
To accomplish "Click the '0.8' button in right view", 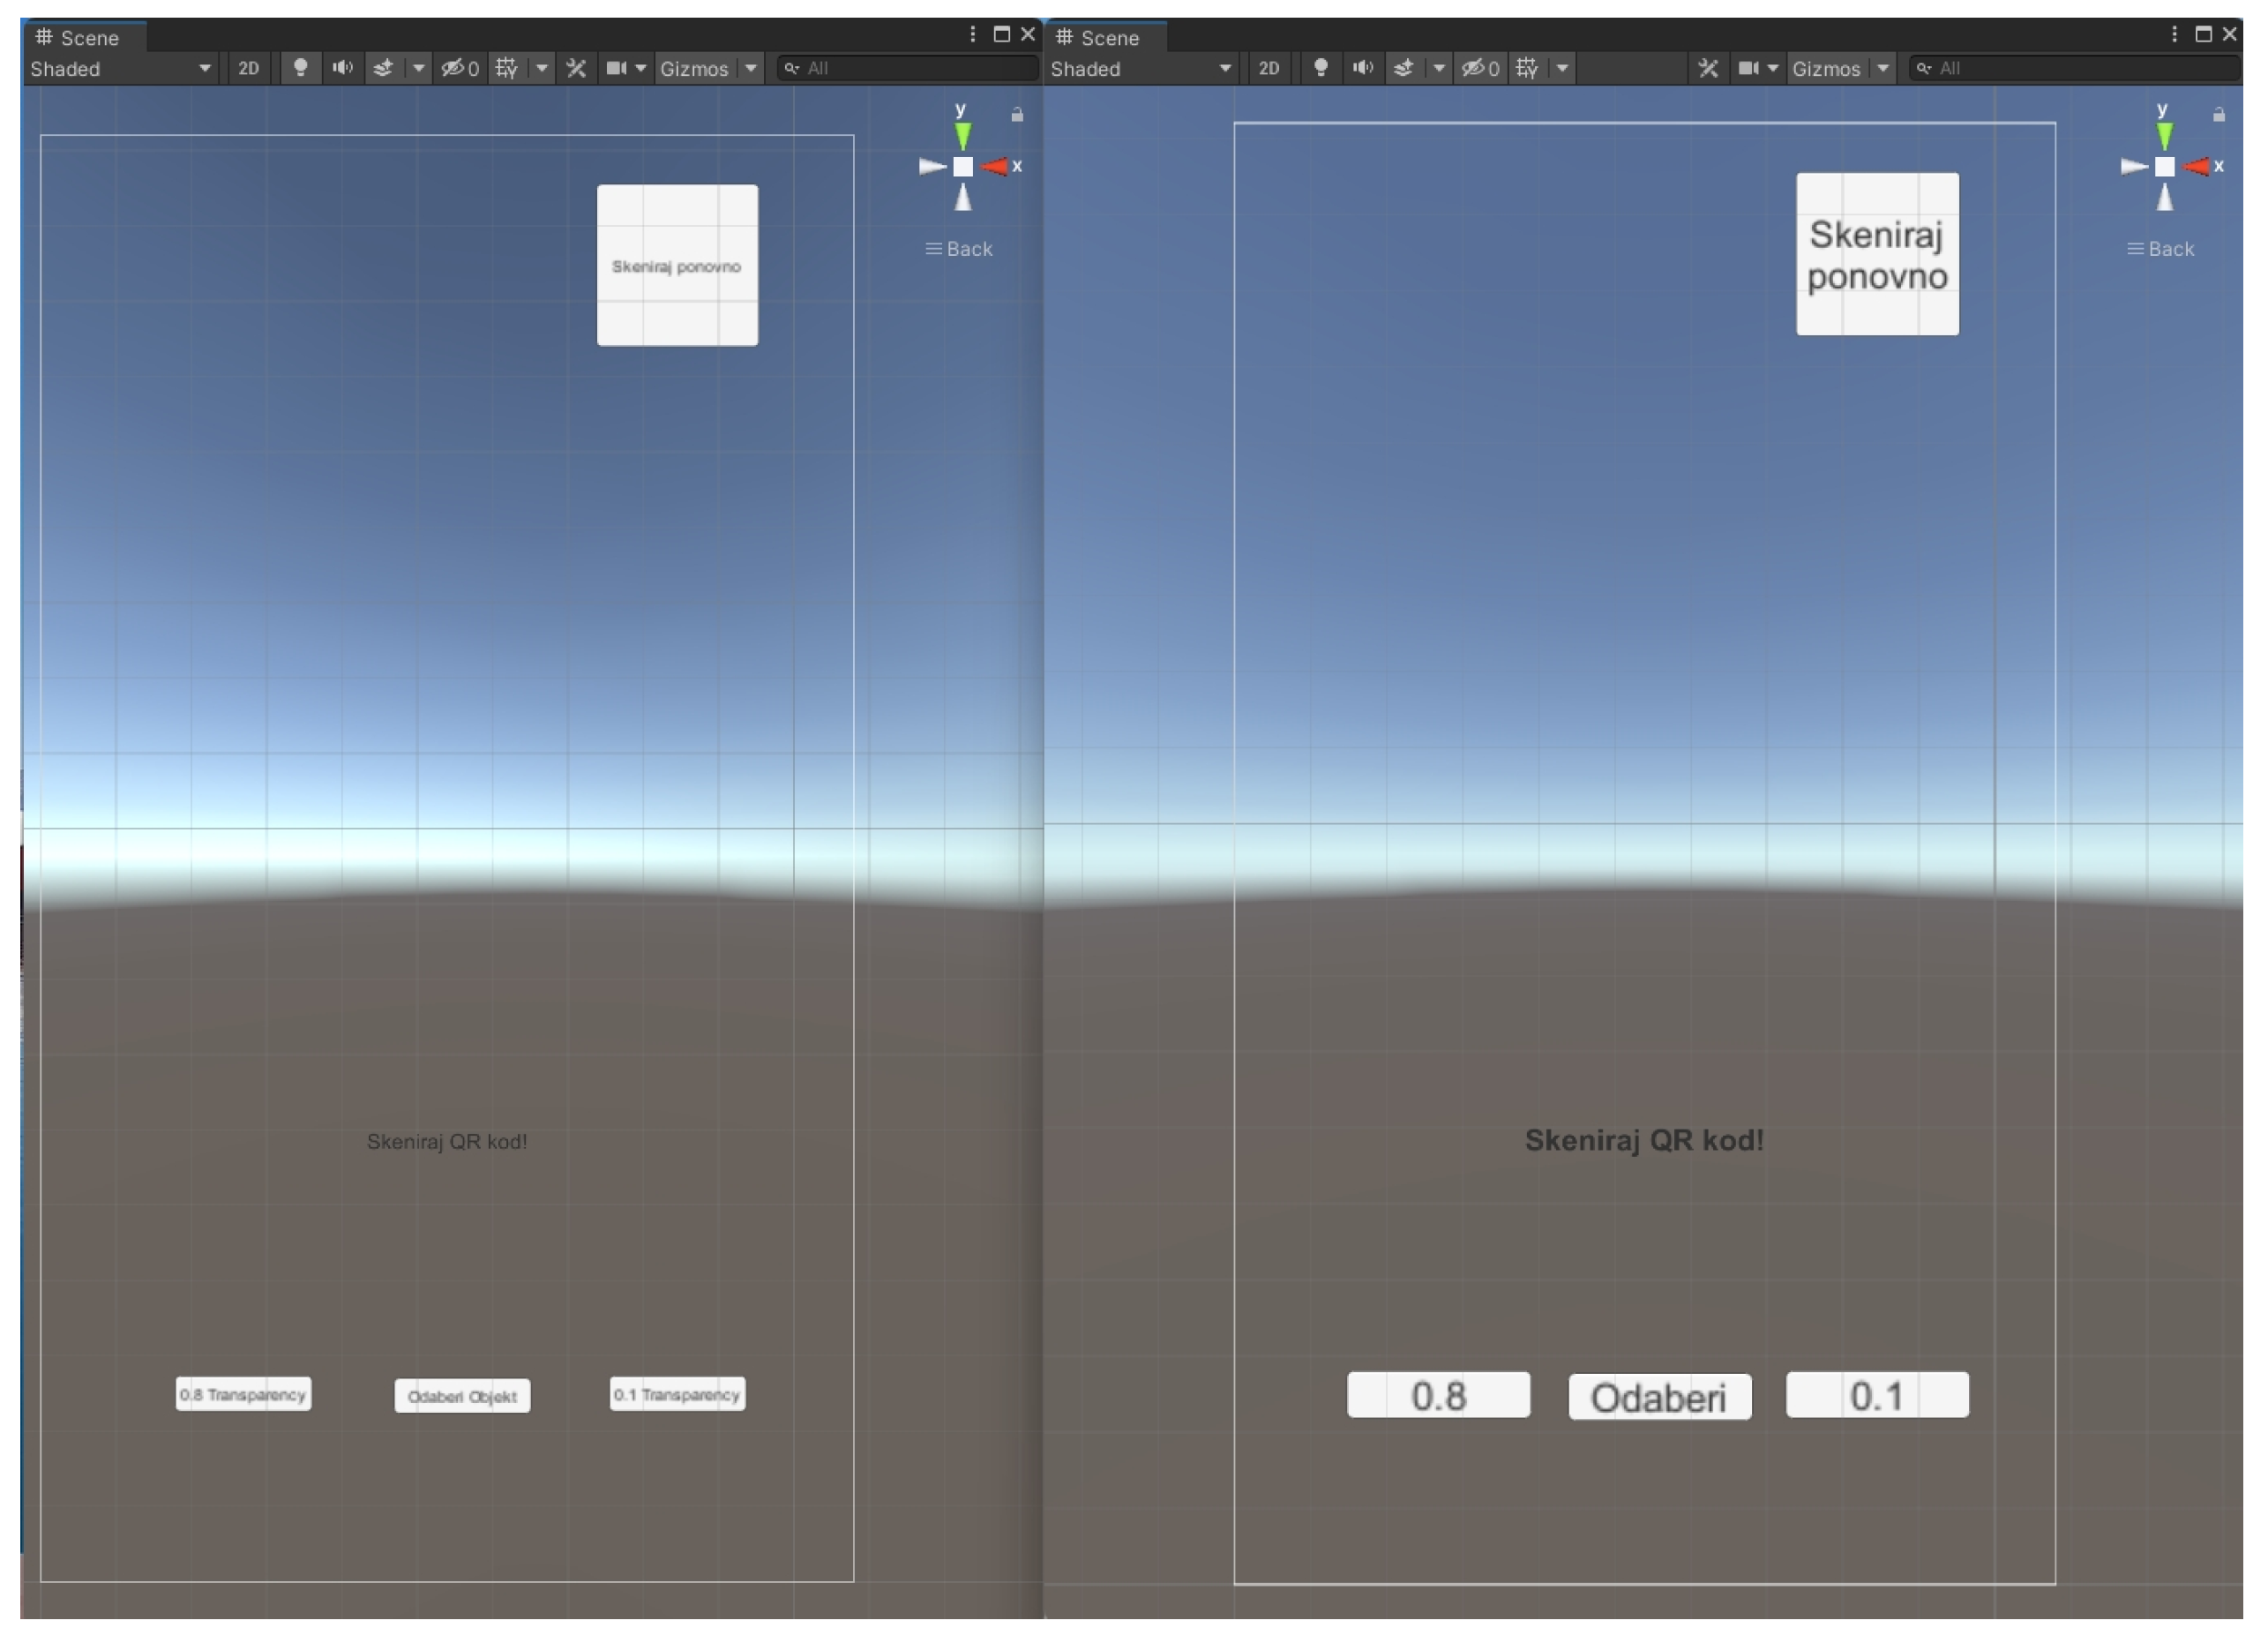I will (x=1438, y=1395).
